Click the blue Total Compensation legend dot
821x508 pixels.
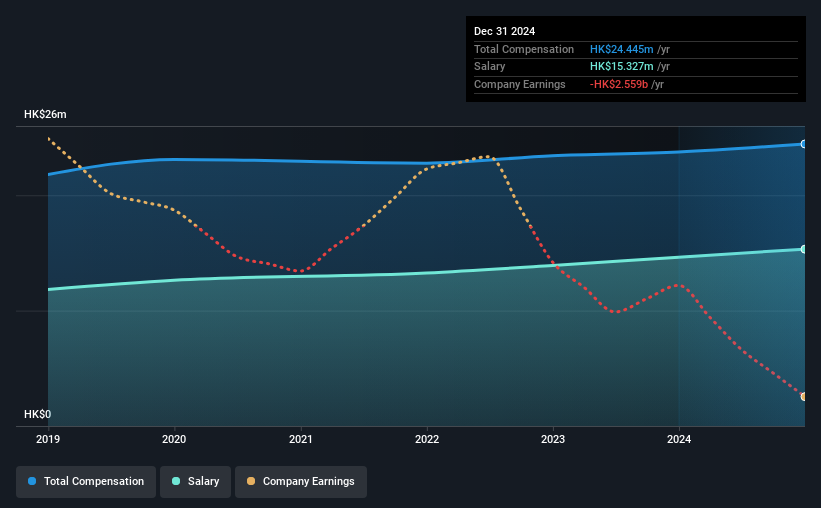pyautogui.click(x=32, y=481)
